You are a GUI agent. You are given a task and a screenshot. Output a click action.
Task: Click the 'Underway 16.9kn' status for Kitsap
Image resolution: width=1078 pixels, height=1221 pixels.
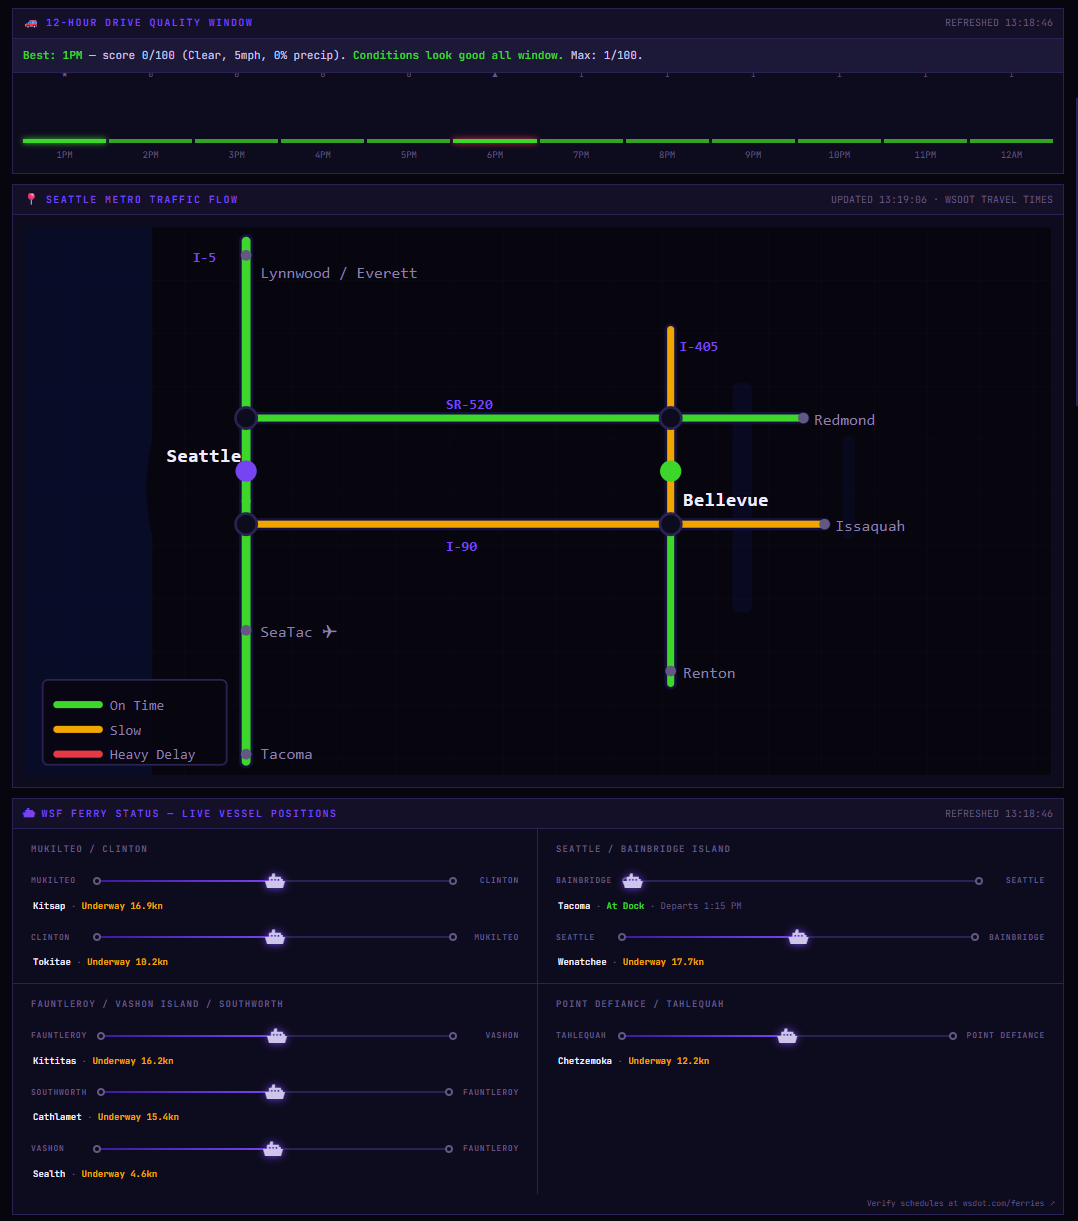(122, 906)
